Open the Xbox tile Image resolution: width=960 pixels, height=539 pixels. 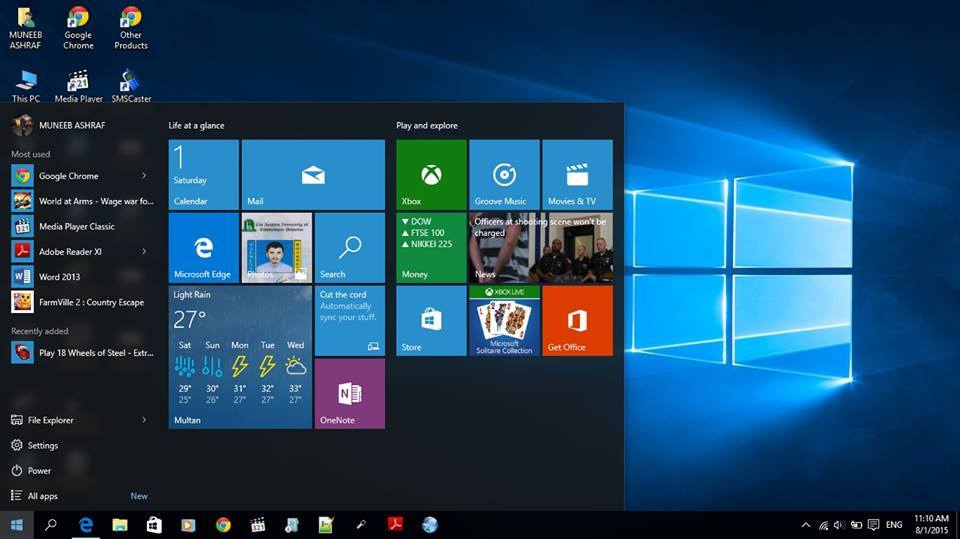pyautogui.click(x=431, y=175)
